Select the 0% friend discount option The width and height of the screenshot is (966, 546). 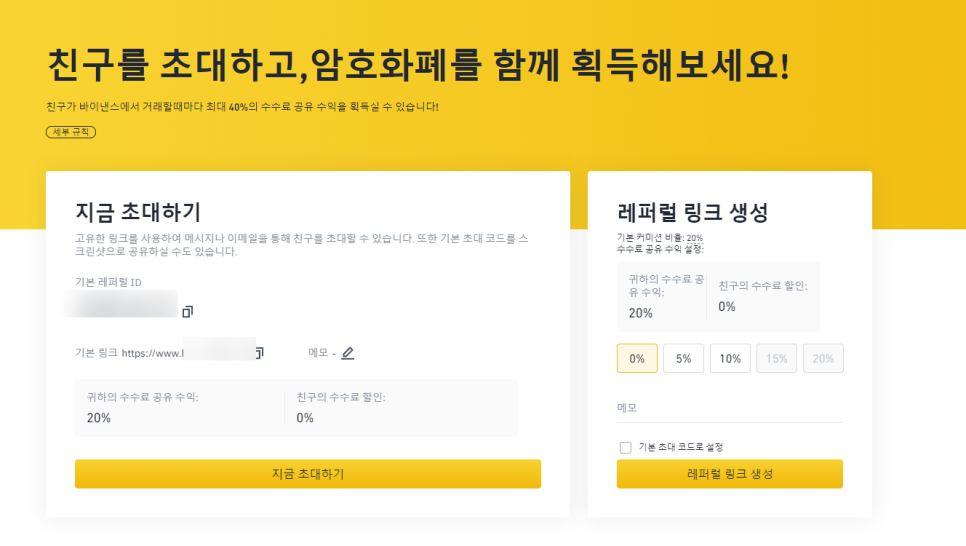pos(637,358)
